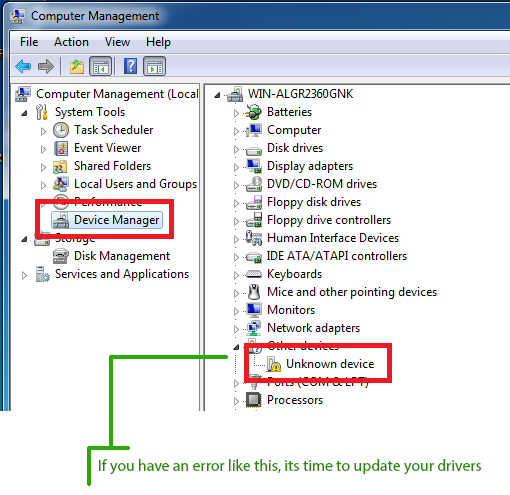Expand the Task Scheduler node
510x495 pixels.
pos(43,131)
